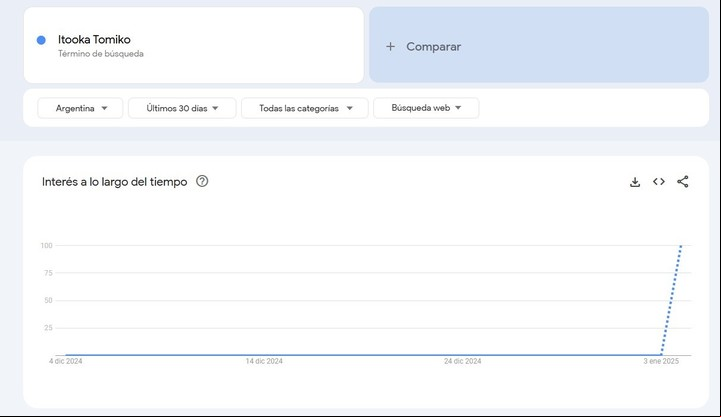Click the 4 dic 2024 date label
This screenshot has height=417, width=721.
tap(66, 361)
